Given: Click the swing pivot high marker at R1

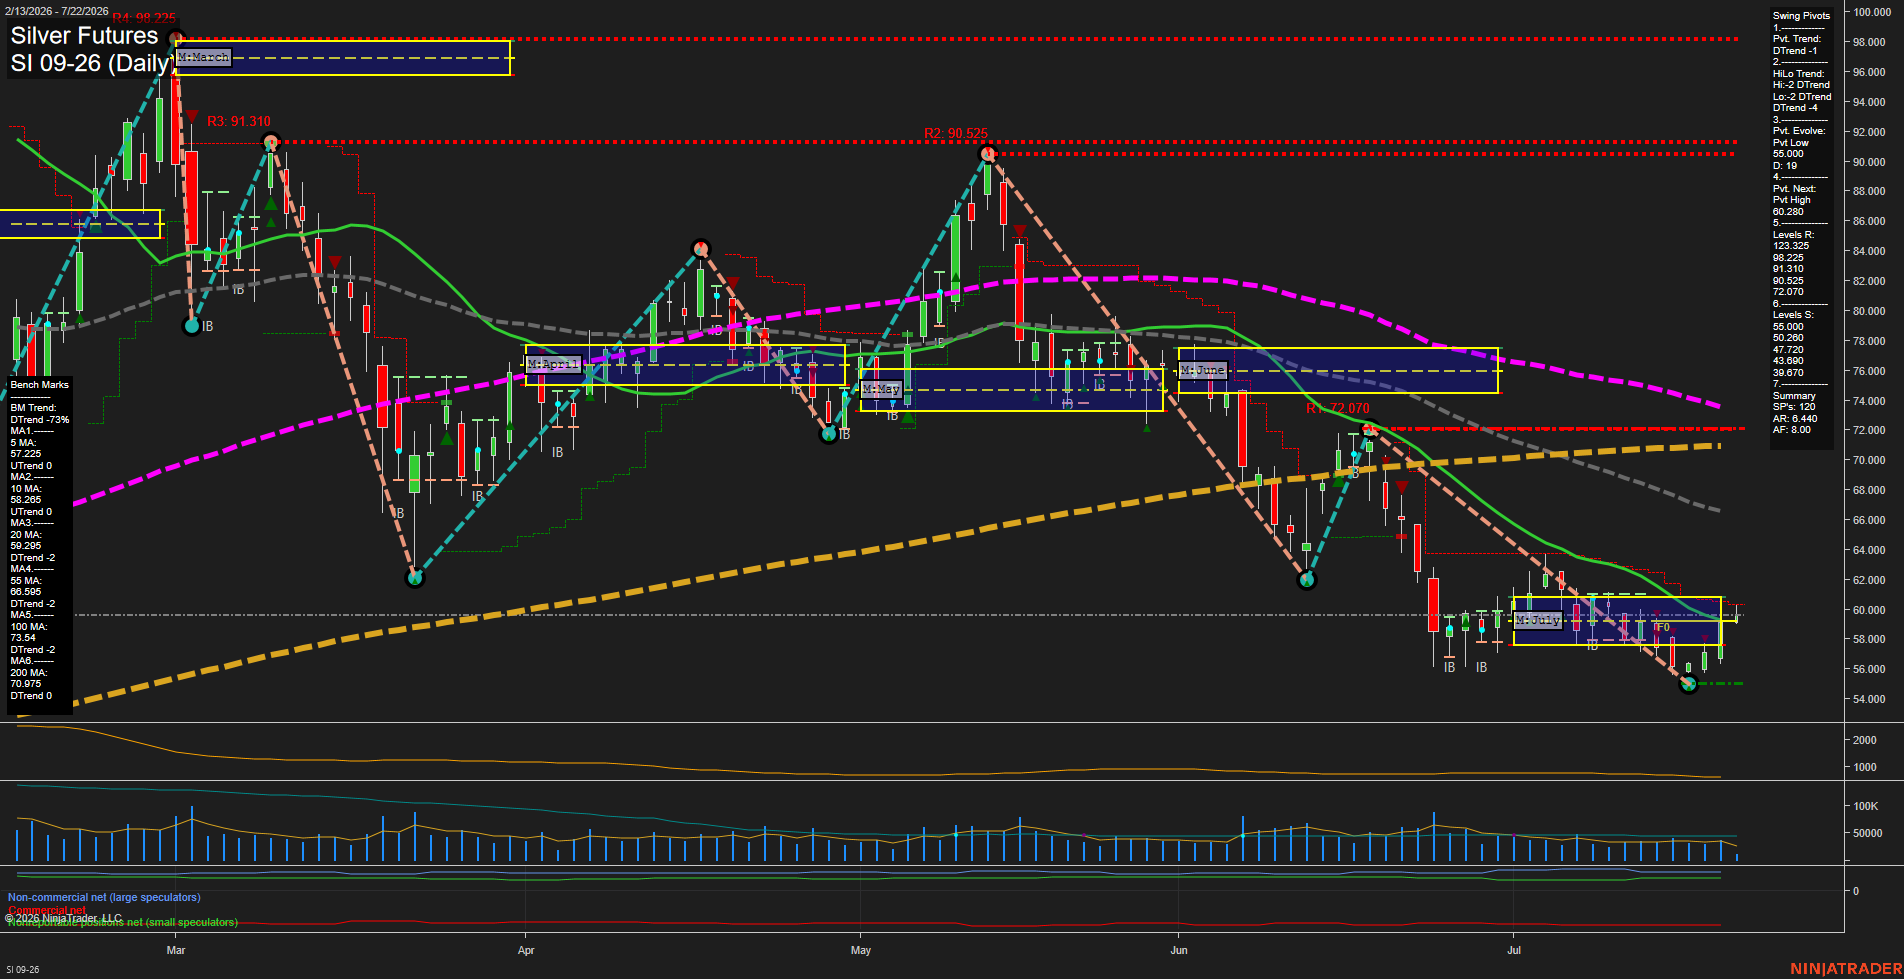Looking at the screenshot, I should (x=1371, y=429).
